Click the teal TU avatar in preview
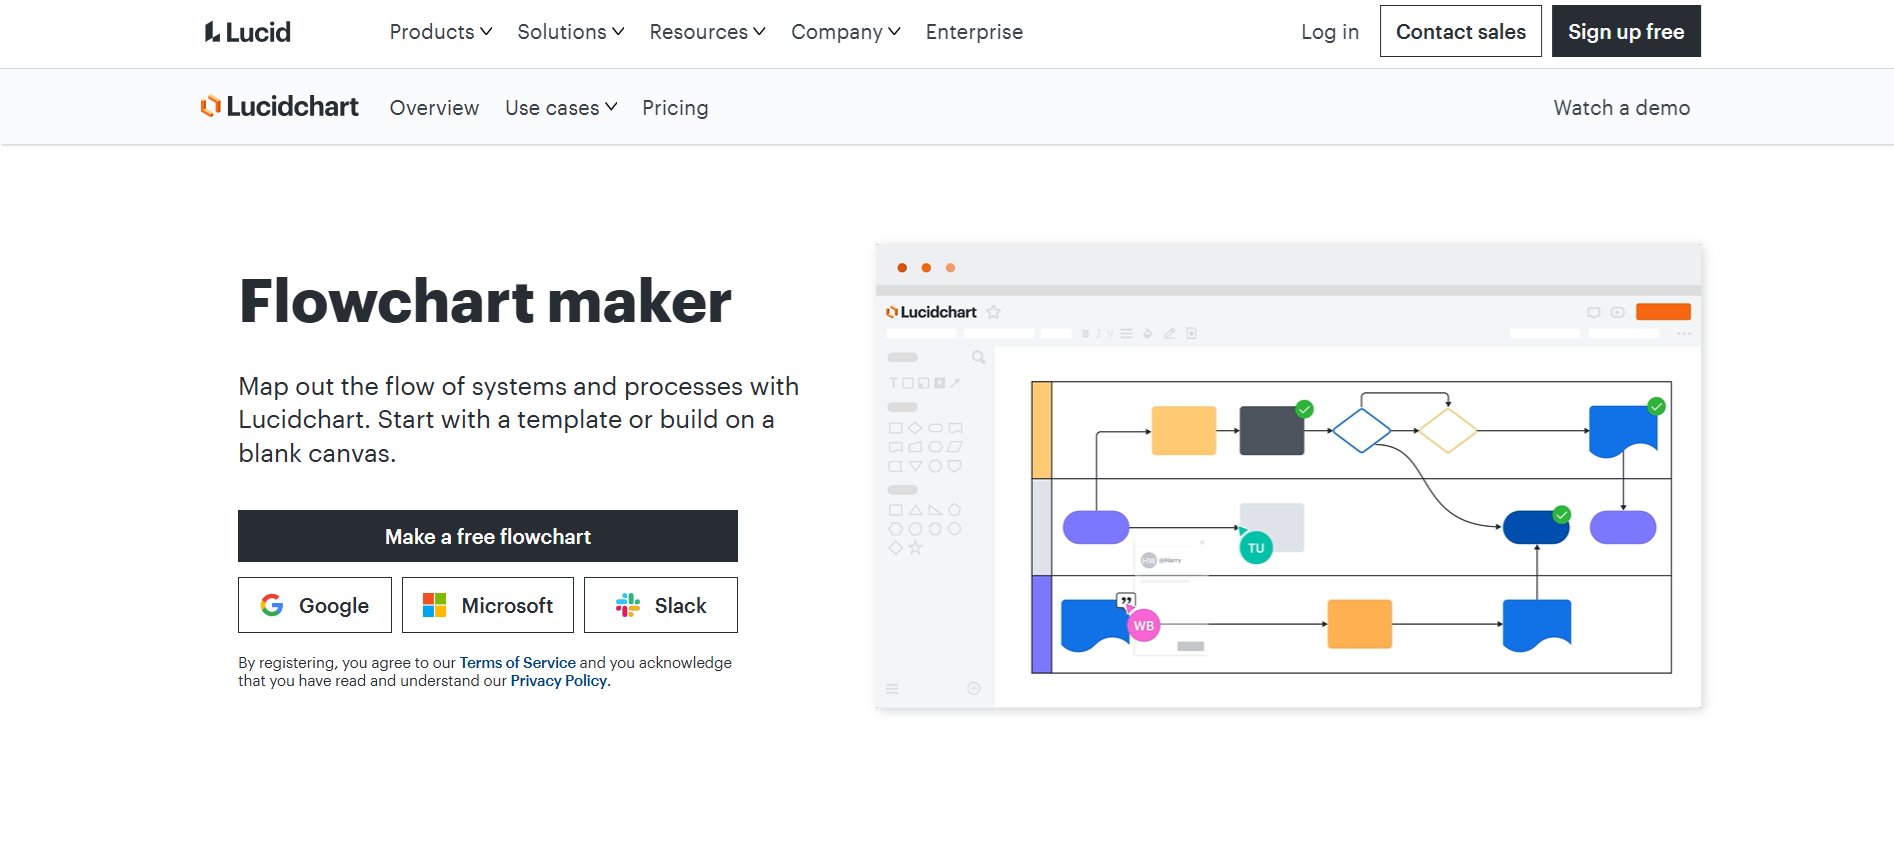The image size is (1894, 857). click(1256, 548)
